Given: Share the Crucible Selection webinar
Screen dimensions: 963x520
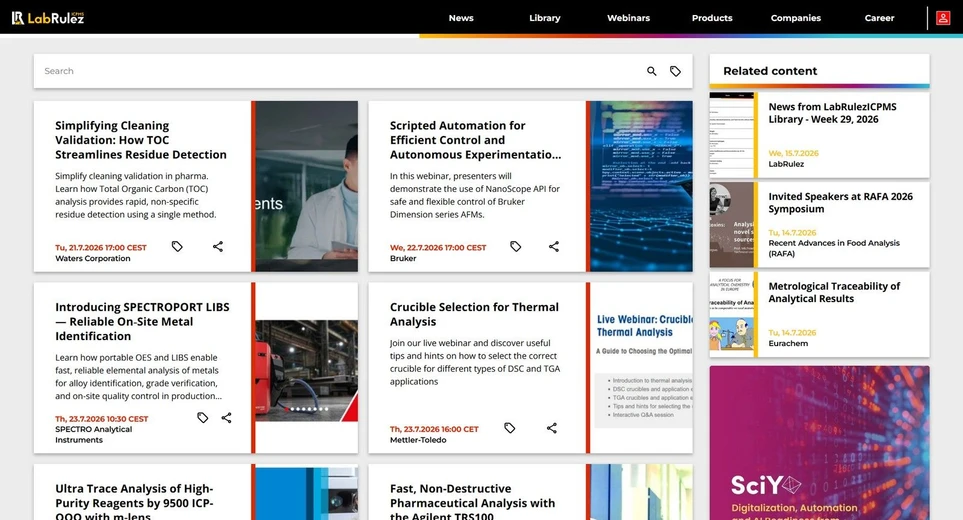Looking at the screenshot, I should (x=552, y=428).
